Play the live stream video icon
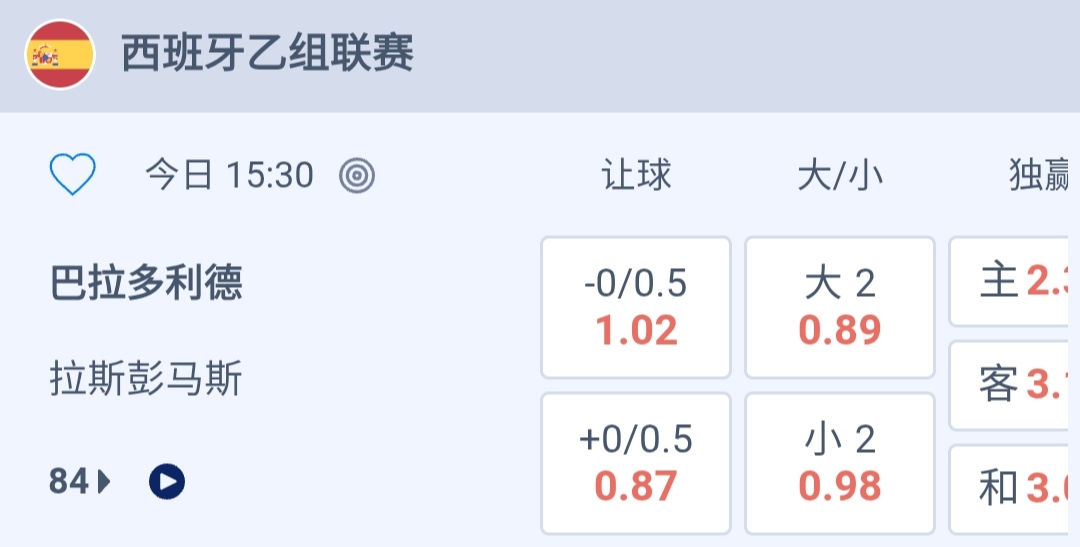The image size is (1080, 547). 167,482
